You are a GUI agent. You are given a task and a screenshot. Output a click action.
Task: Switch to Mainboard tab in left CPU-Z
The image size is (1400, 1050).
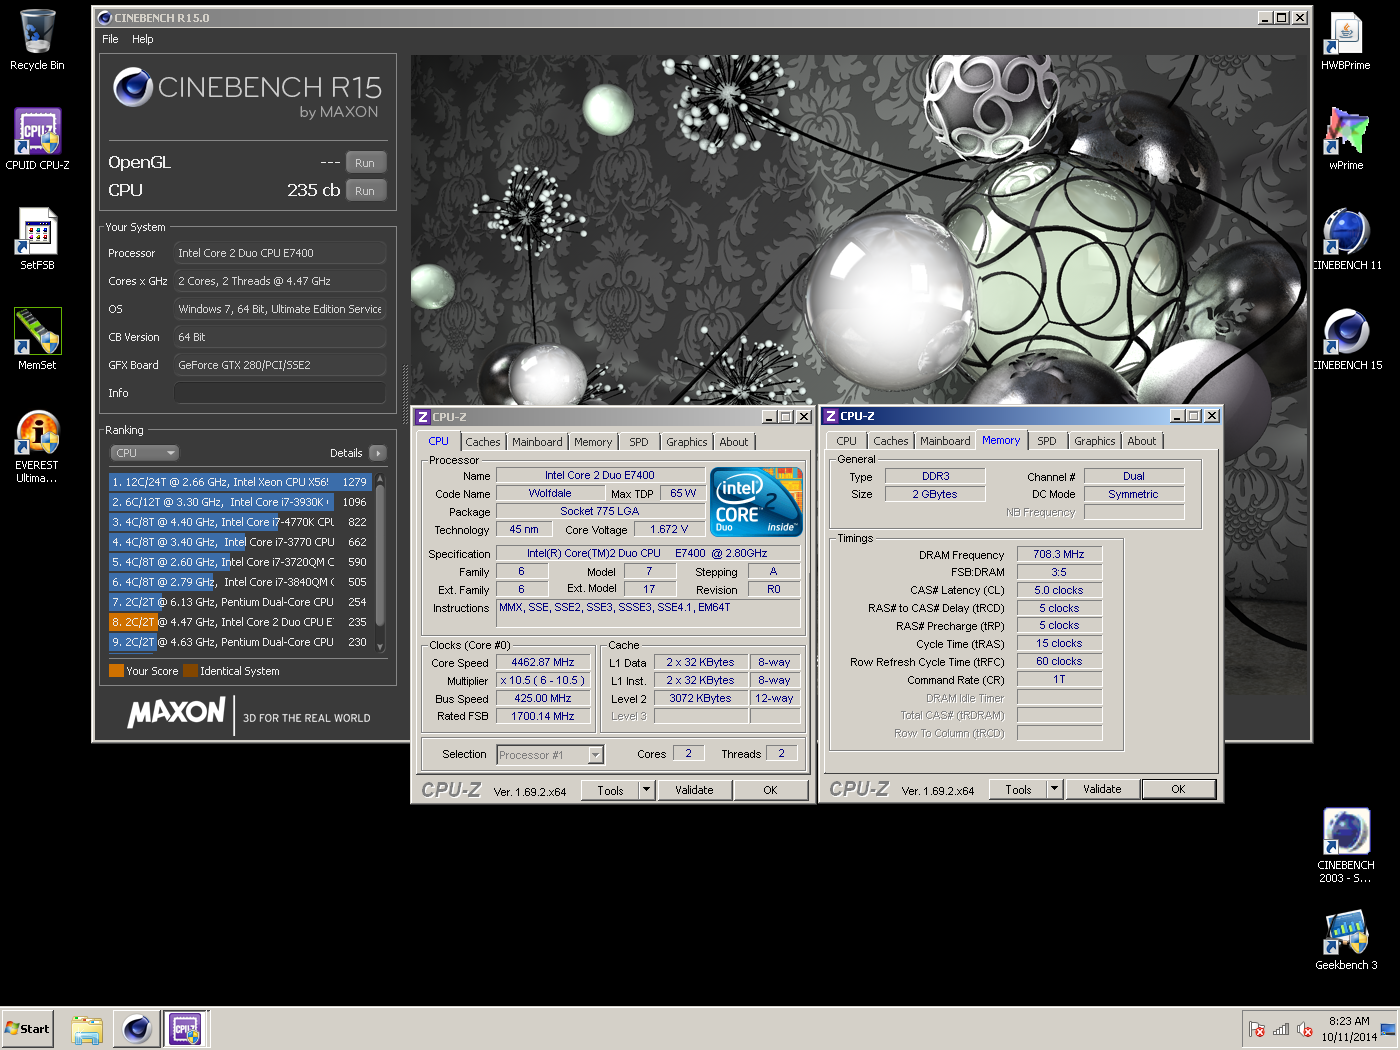(537, 442)
